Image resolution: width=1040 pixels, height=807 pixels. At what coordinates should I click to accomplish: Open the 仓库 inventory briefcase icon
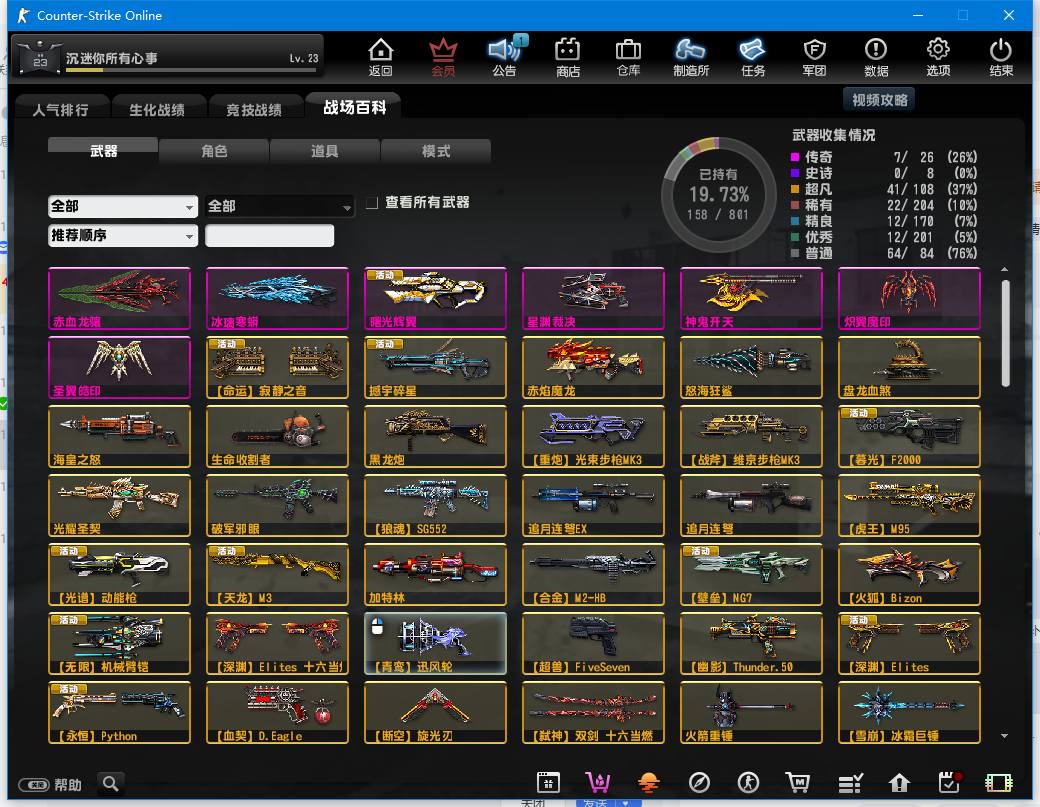[x=628, y=57]
